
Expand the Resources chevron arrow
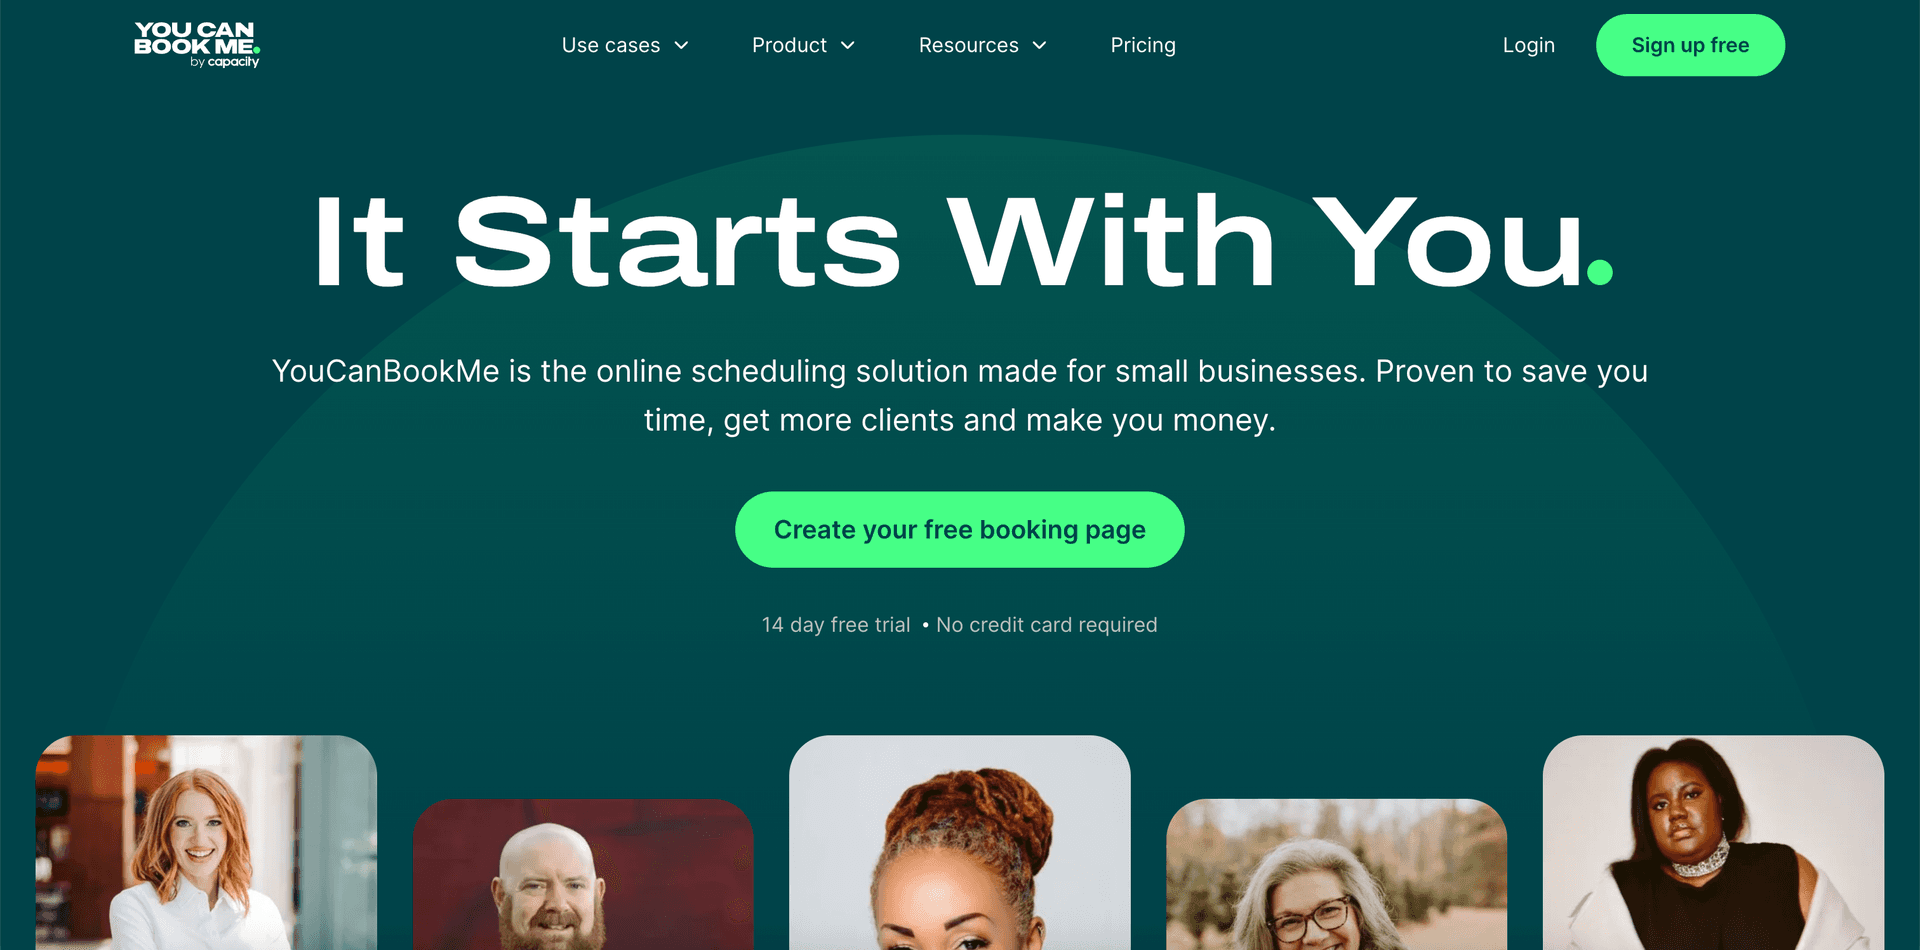pyautogui.click(x=1039, y=46)
